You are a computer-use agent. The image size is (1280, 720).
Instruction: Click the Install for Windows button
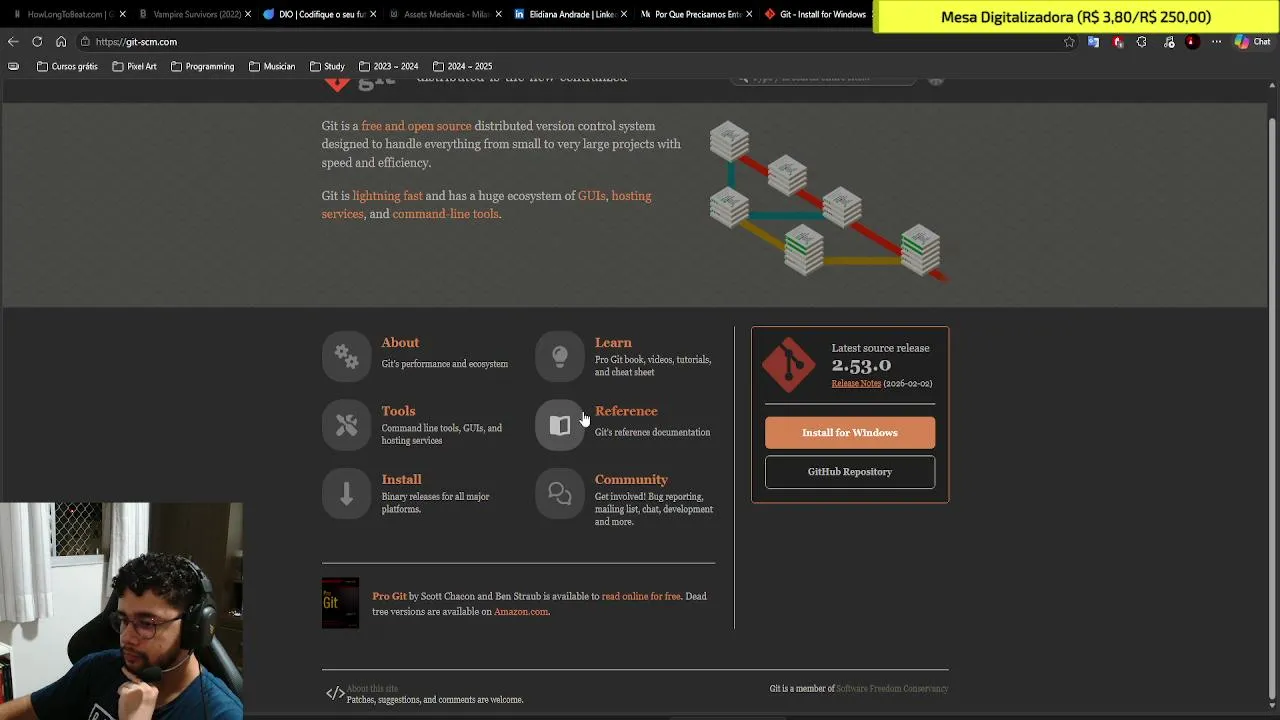pos(850,433)
